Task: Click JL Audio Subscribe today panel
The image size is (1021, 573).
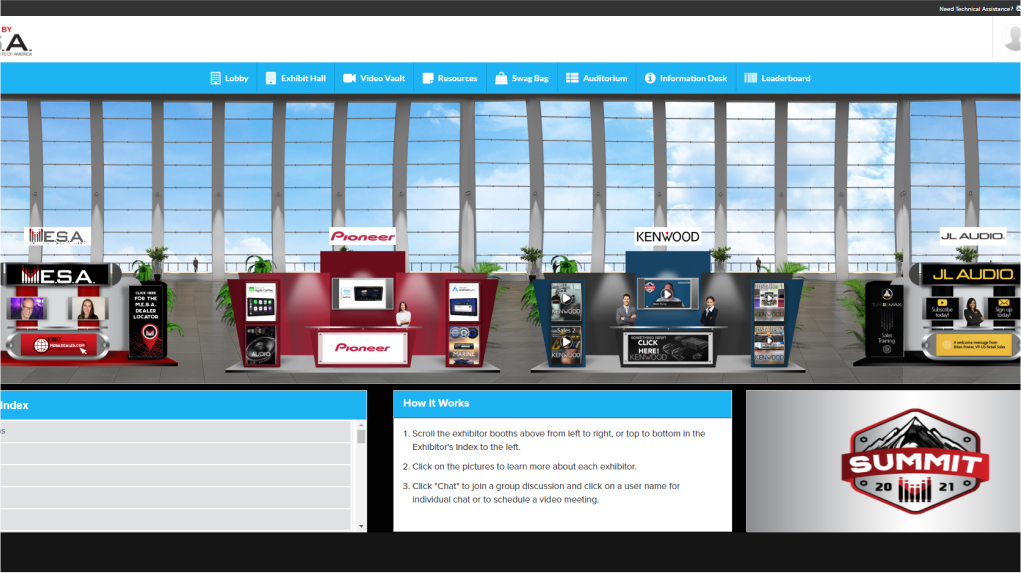Action: (942, 308)
